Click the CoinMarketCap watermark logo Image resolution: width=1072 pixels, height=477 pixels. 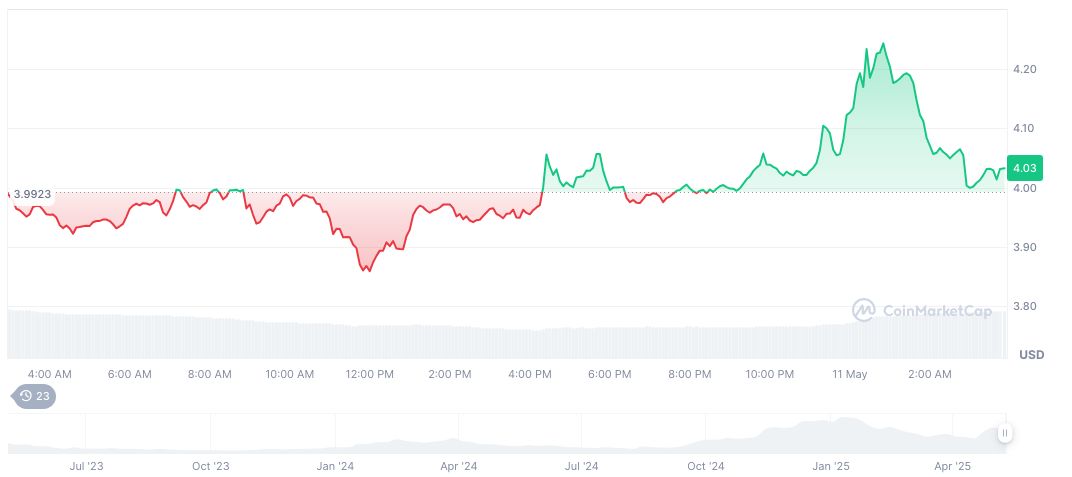coord(922,311)
